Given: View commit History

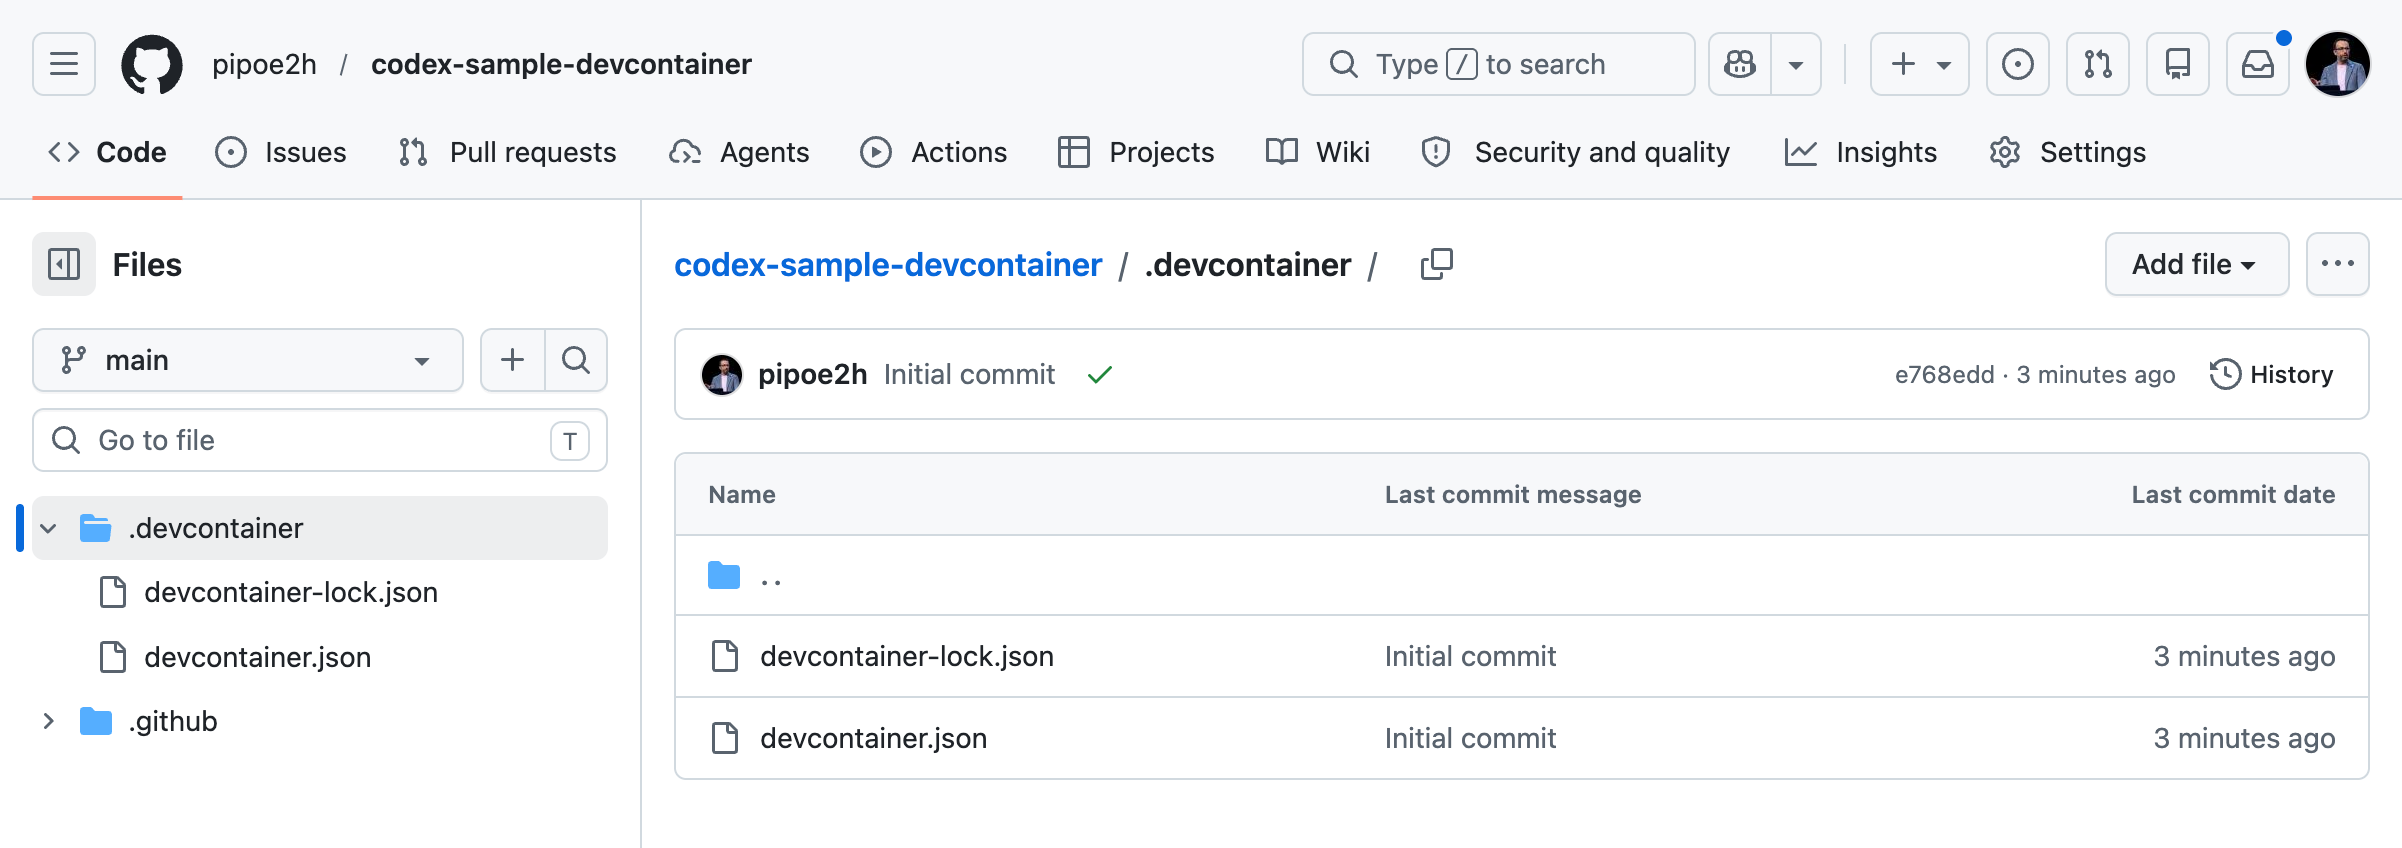Looking at the screenshot, I should tap(2272, 374).
